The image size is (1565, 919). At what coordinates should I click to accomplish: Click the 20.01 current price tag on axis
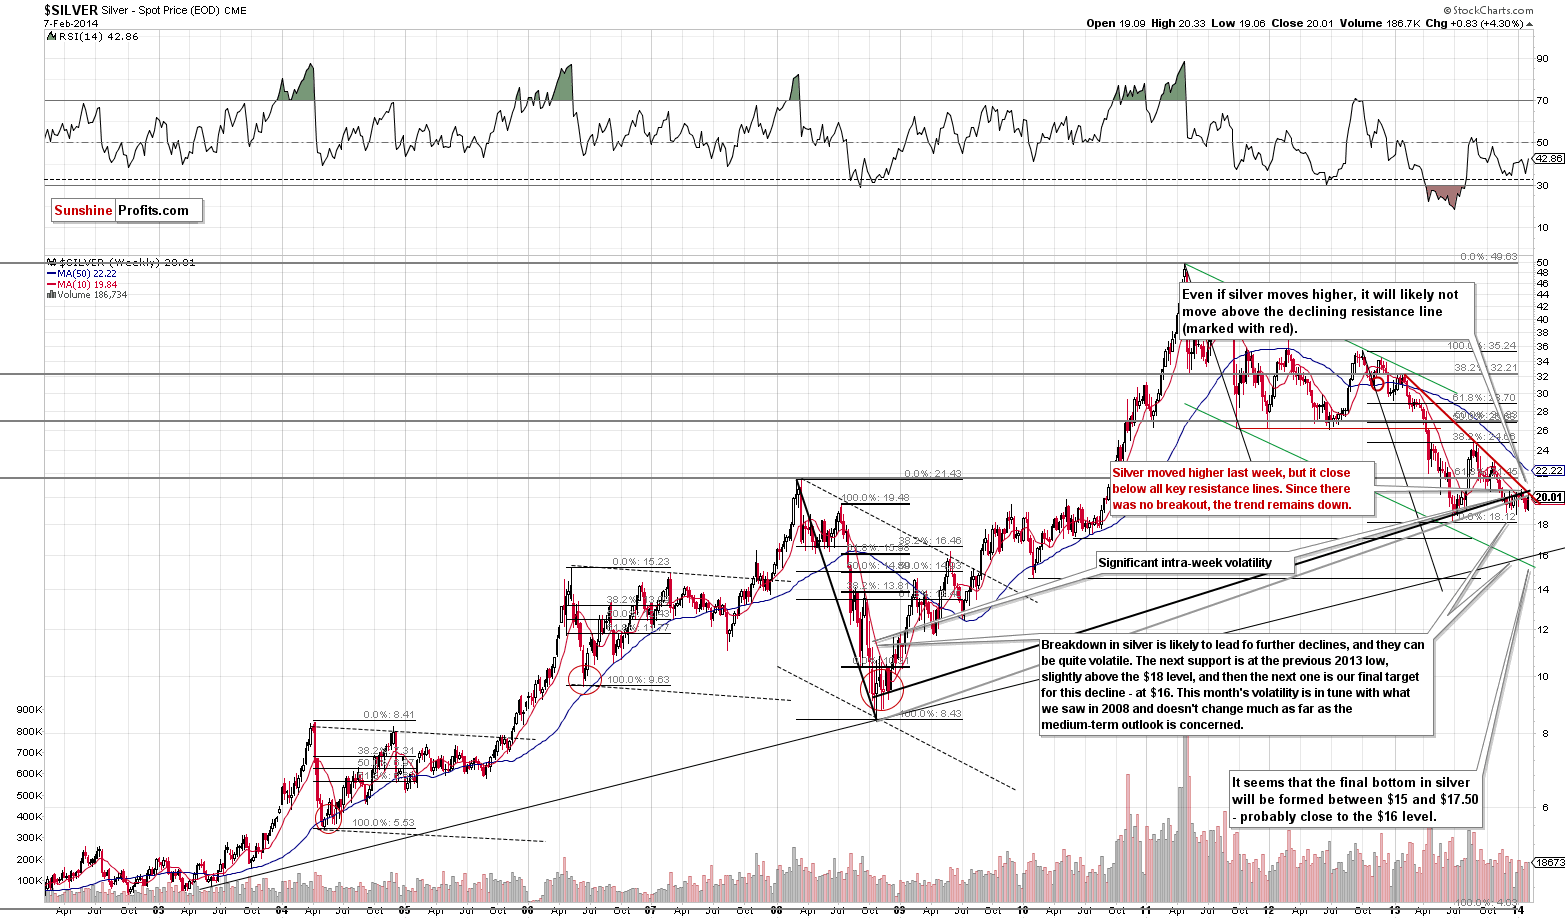point(1549,497)
